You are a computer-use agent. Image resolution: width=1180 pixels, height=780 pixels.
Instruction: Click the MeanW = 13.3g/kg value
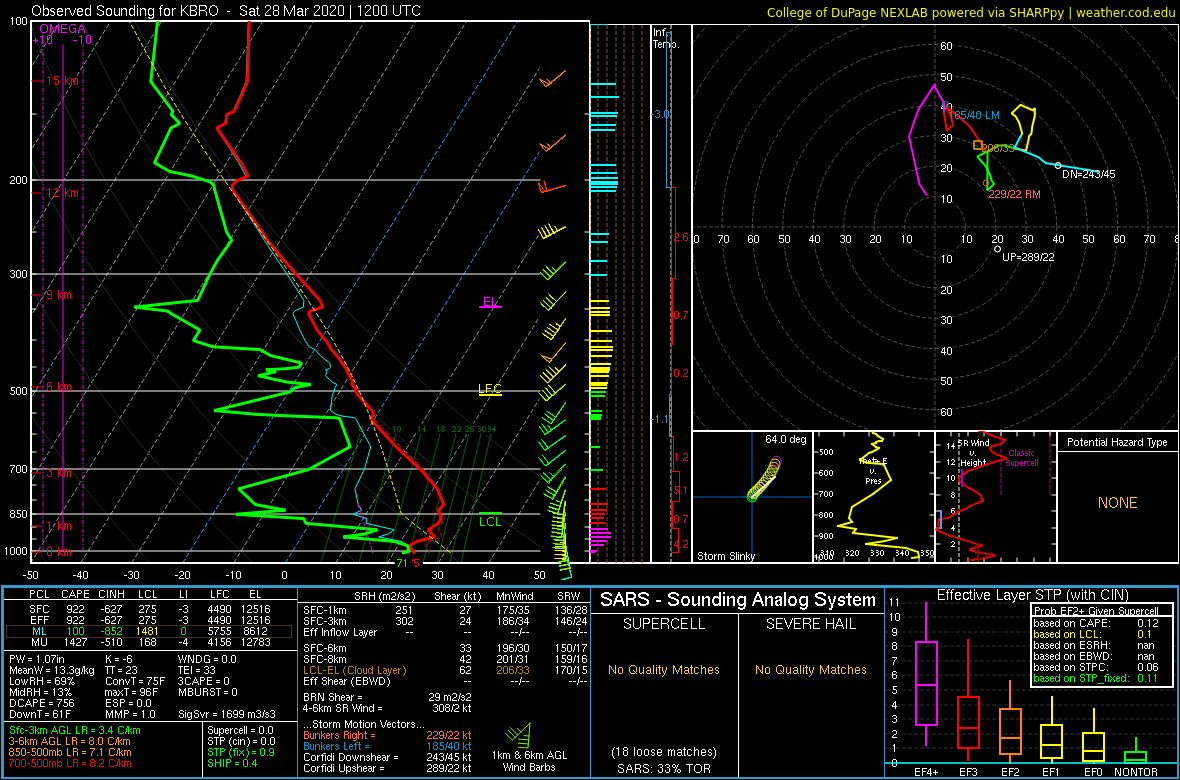coord(51,671)
